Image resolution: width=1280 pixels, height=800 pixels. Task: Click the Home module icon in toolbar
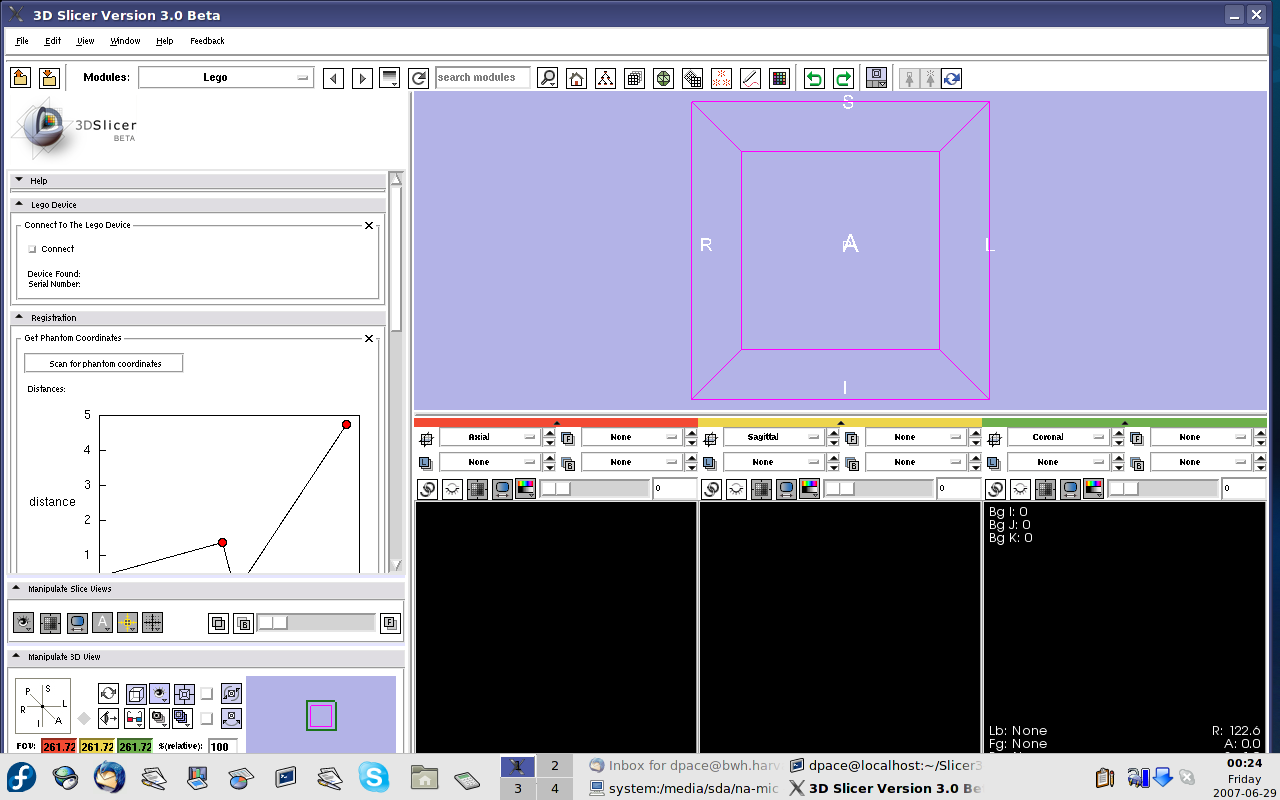tap(576, 78)
